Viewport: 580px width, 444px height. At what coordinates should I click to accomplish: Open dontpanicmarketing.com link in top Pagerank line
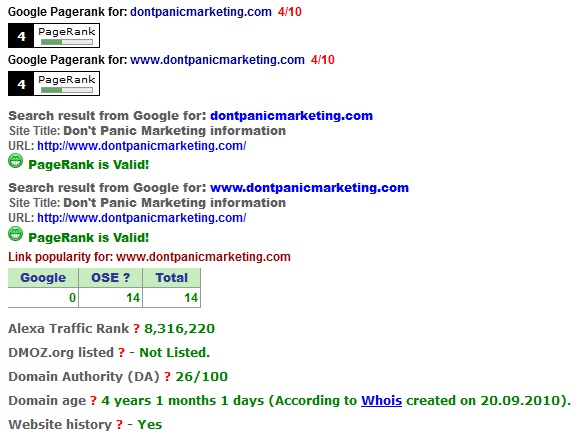[201, 12]
